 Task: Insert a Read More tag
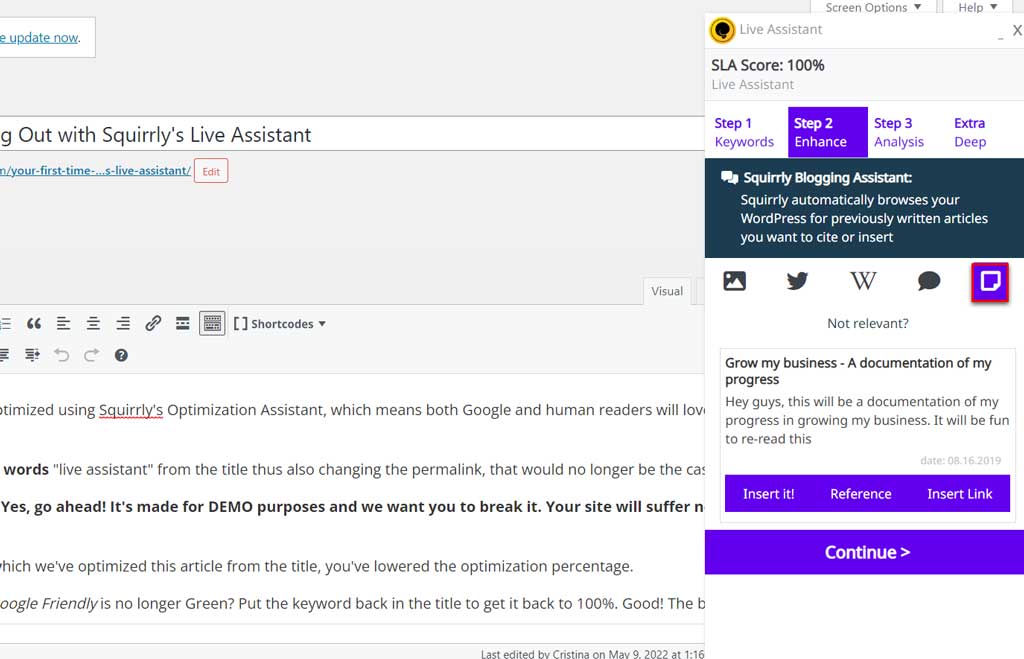183,324
